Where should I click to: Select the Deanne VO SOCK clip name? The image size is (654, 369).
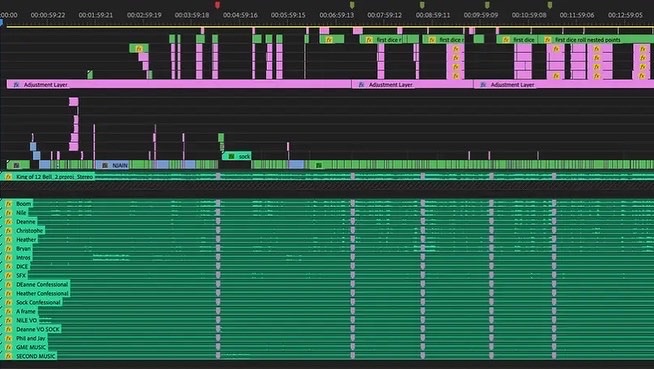click(38, 329)
